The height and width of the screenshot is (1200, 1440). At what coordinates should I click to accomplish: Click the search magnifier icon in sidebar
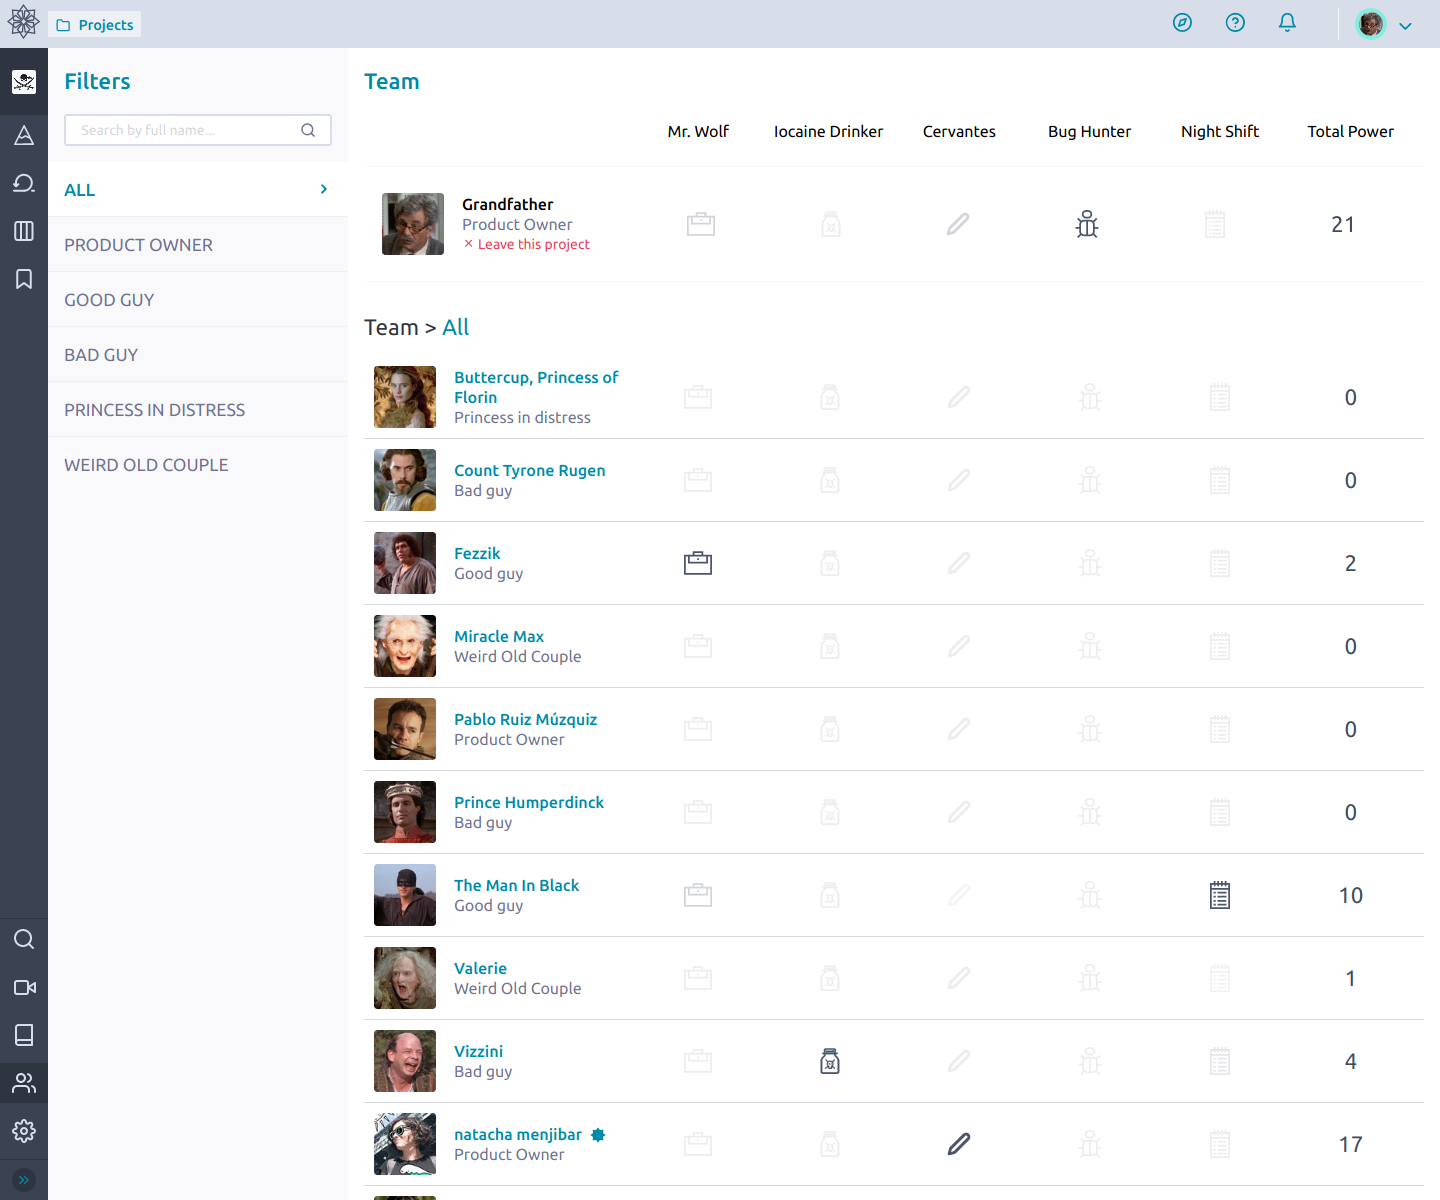(24, 939)
